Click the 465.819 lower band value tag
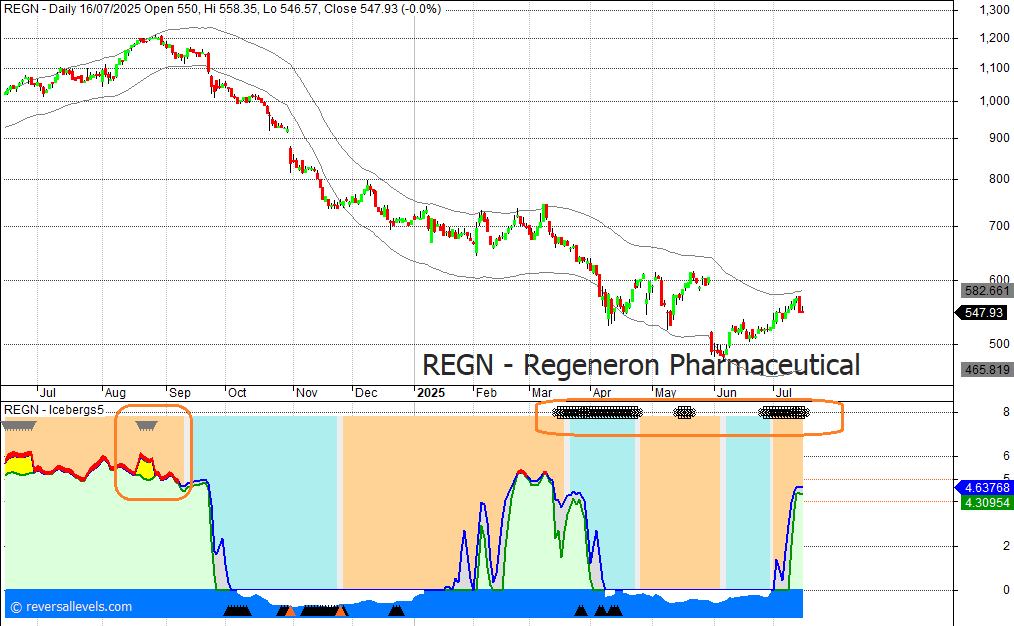 point(987,370)
